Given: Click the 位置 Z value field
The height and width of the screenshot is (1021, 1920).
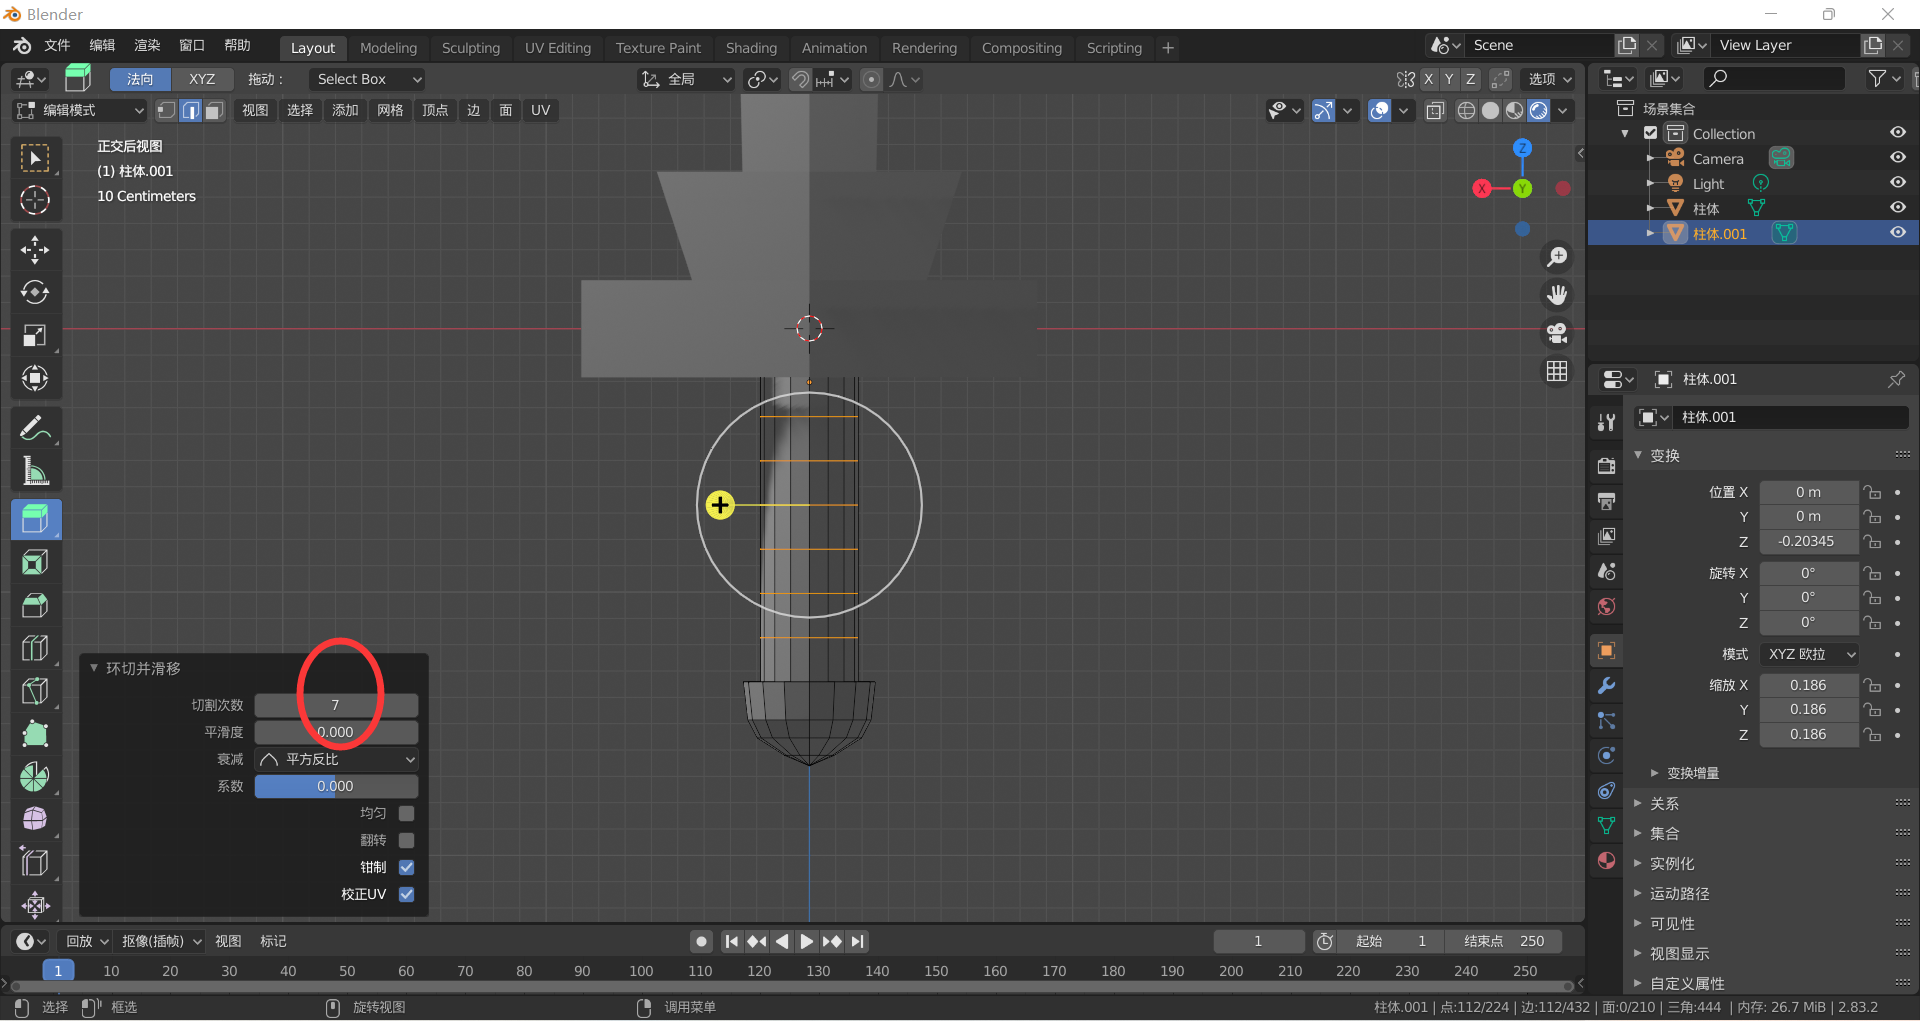Looking at the screenshot, I should [x=1808, y=541].
